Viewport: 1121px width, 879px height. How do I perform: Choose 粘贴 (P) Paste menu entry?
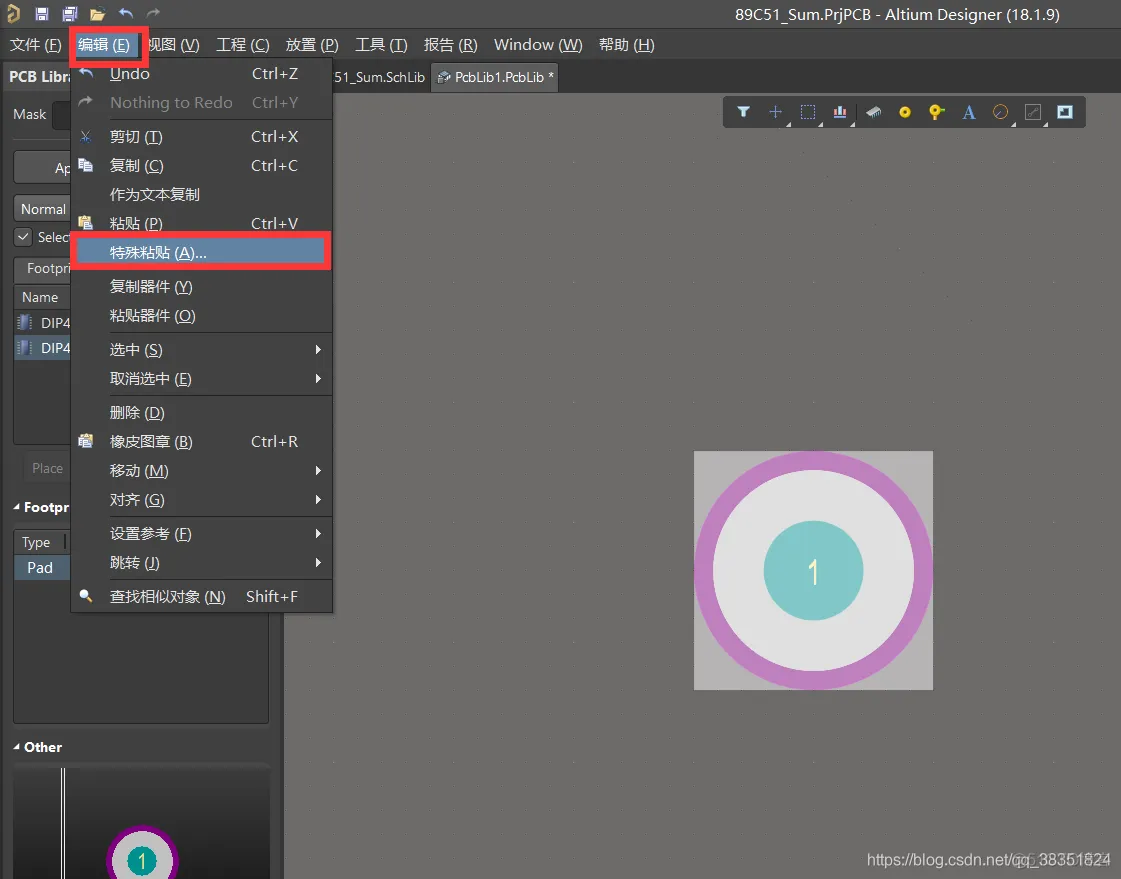point(202,223)
